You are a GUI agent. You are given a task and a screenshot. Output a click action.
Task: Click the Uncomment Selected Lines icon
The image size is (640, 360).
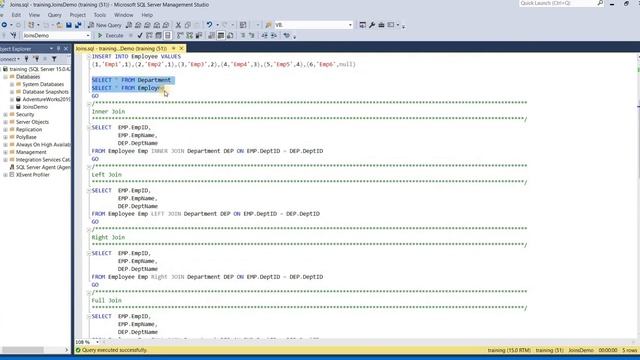point(251,36)
